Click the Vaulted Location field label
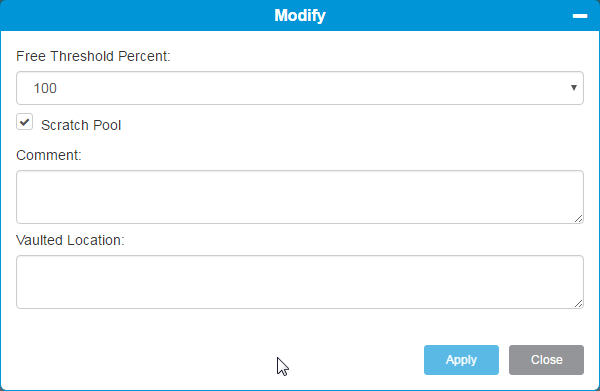This screenshot has height=391, width=600. coord(70,240)
